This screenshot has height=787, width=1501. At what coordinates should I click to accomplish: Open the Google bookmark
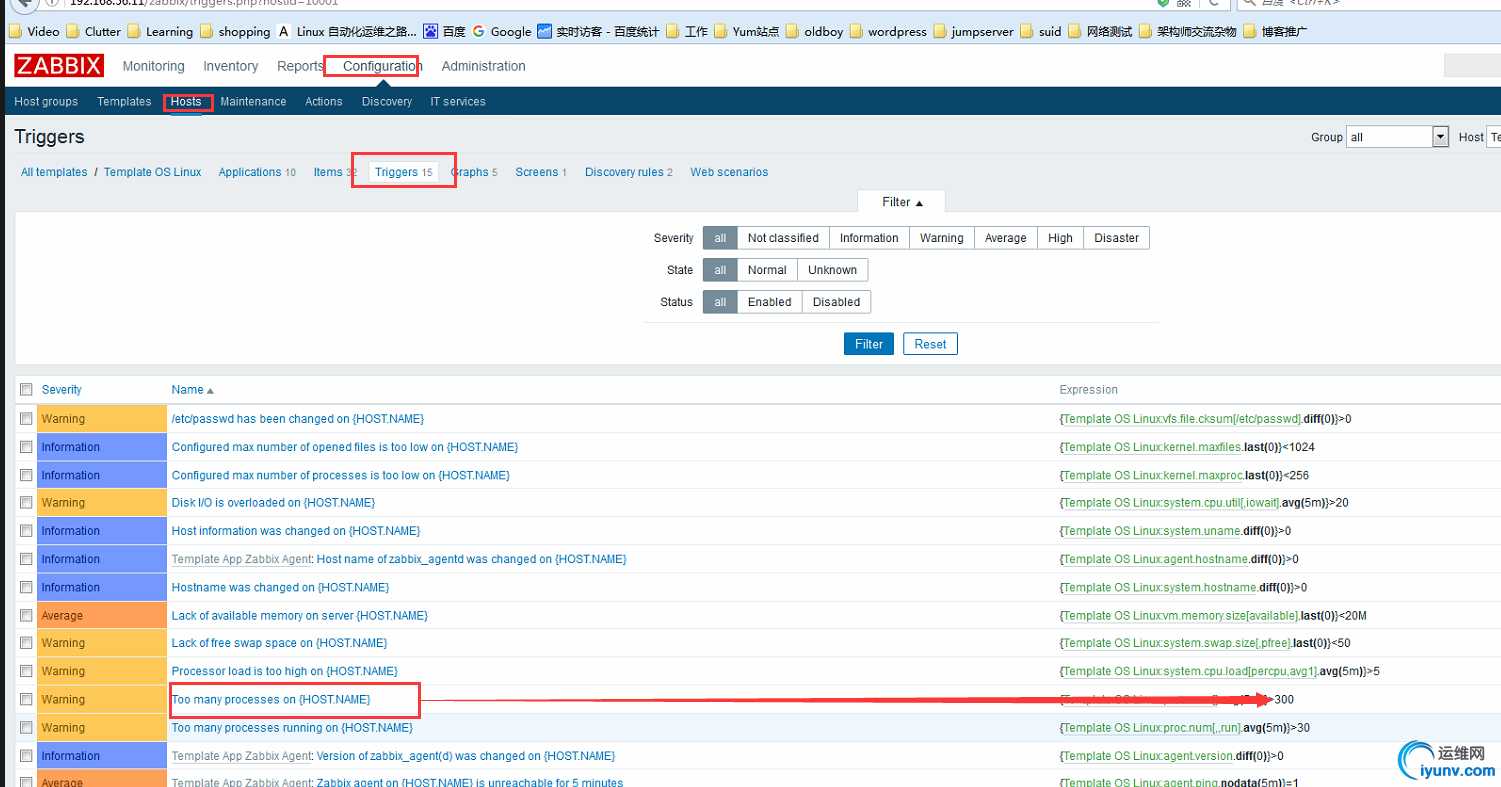click(502, 31)
